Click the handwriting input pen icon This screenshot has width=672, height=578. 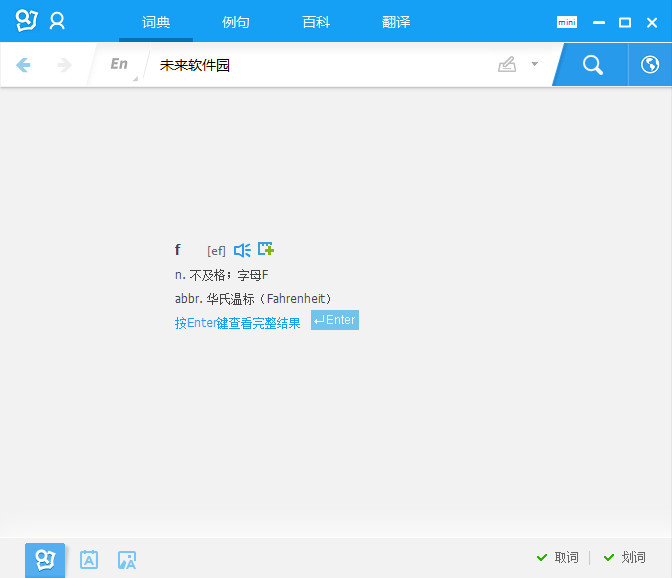pyautogui.click(x=507, y=65)
